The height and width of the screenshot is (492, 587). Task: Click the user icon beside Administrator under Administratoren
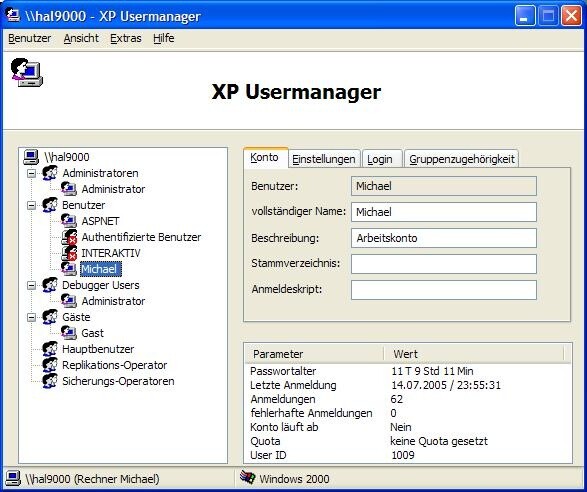(x=69, y=189)
